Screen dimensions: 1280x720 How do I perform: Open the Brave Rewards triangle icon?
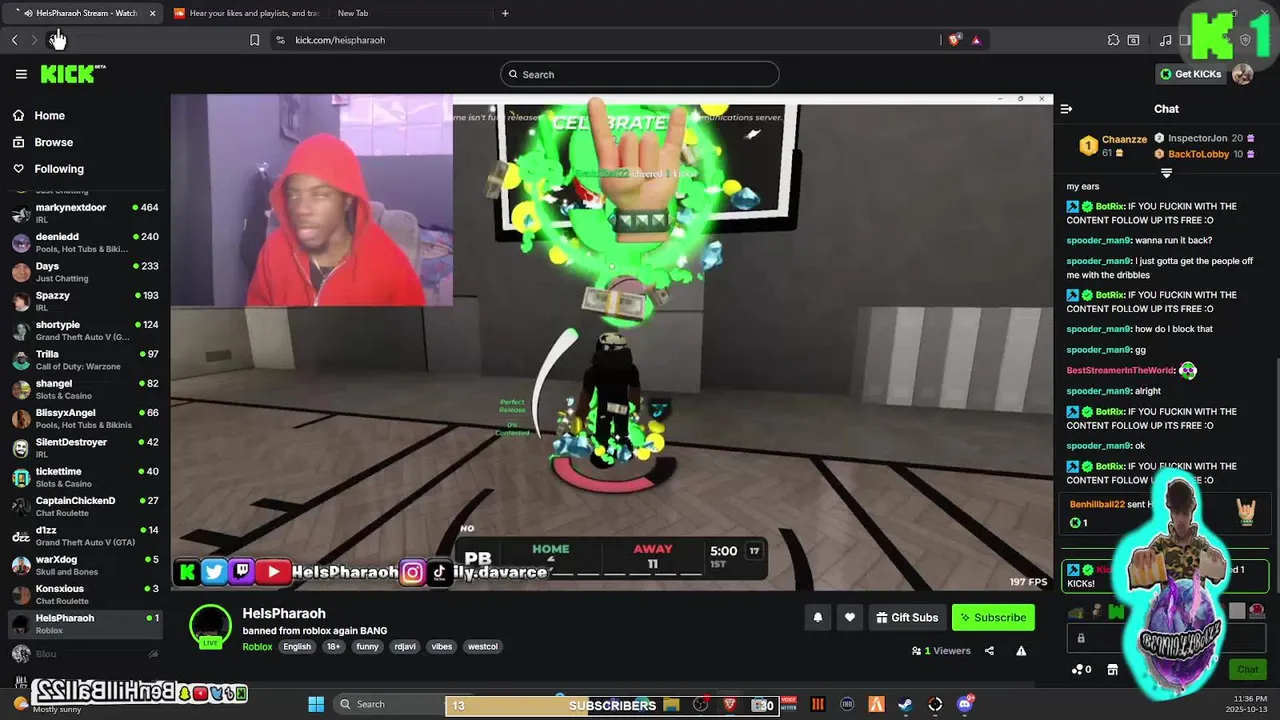click(976, 40)
